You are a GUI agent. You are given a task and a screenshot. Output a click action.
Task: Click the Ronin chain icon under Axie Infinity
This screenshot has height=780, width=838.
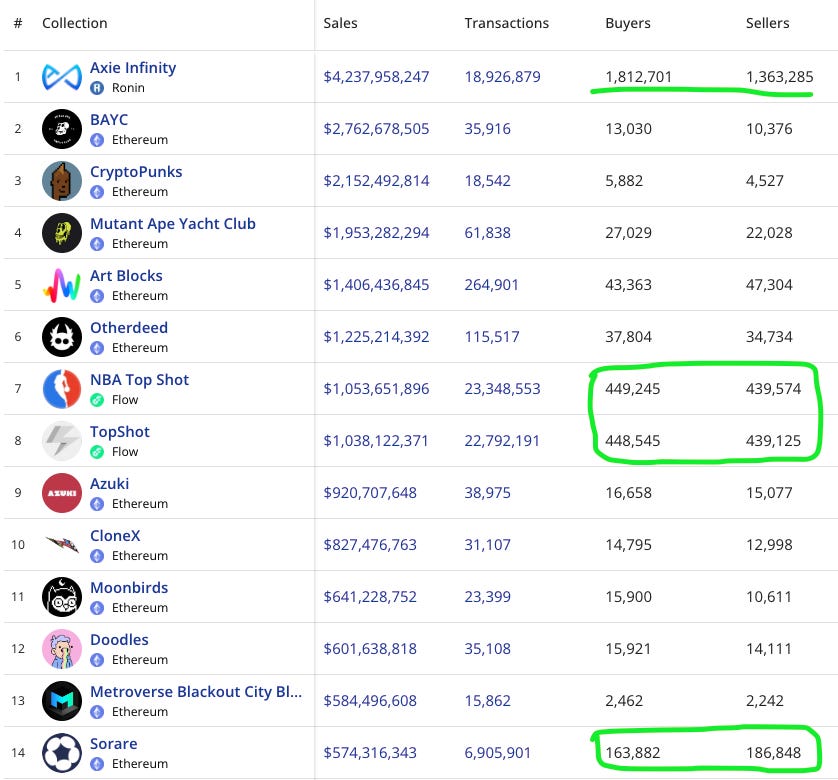97,88
